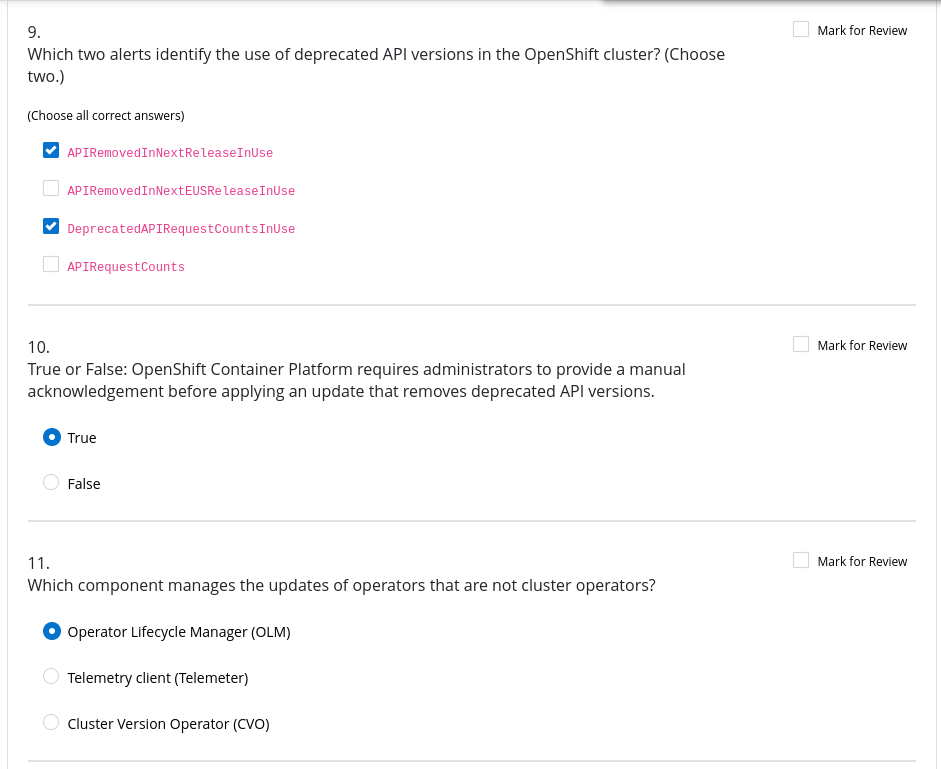Click the DeprecatedAPIRequestCountsInUse answer label text

click(181, 229)
